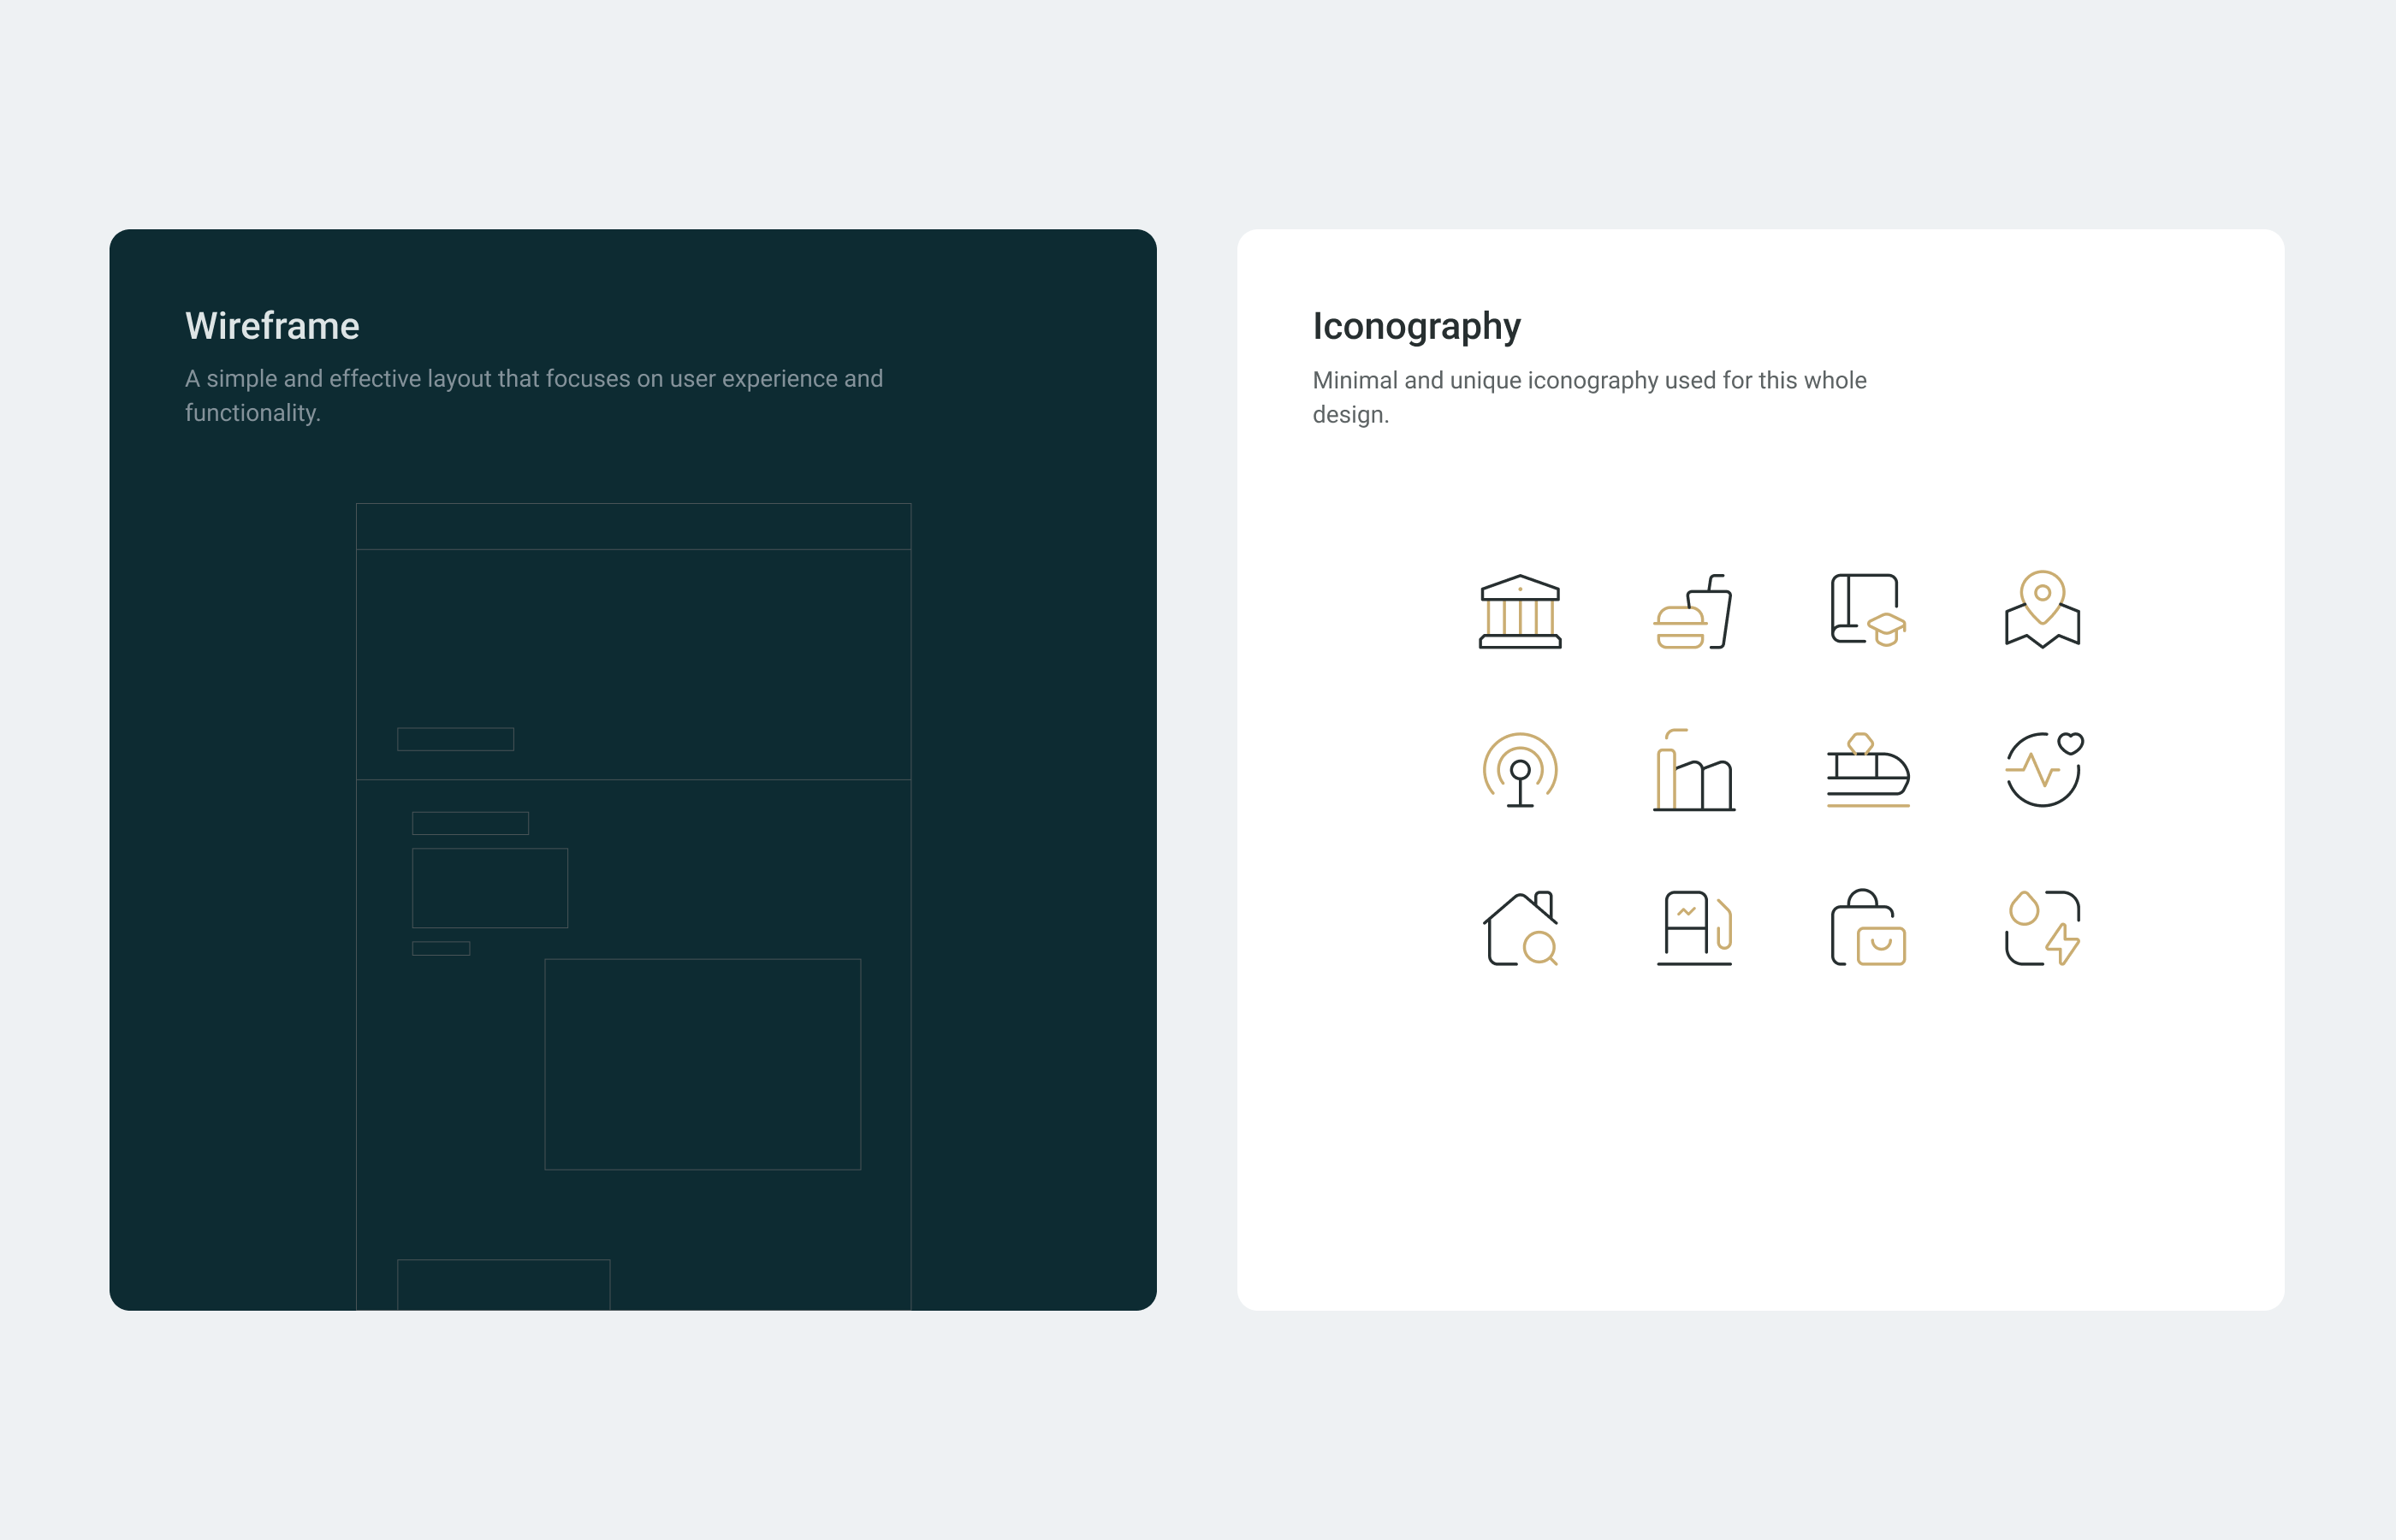
Task: Click the high-speed train icon
Action: 1867,770
